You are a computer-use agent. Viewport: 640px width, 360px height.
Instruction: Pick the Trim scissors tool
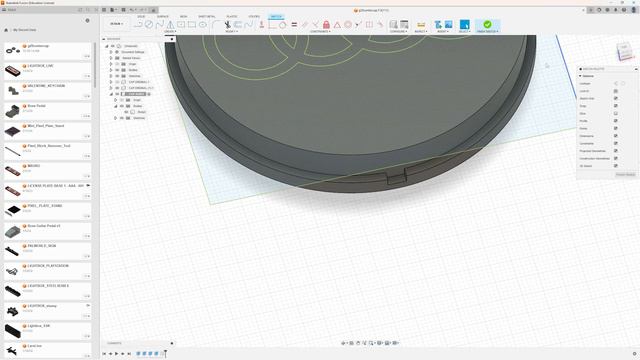(x=227, y=25)
